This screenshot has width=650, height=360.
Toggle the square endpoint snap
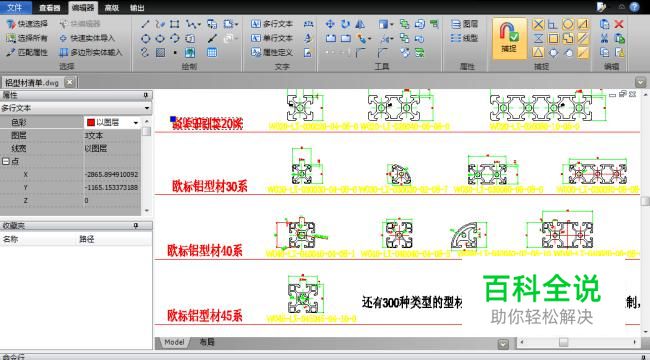(553, 39)
